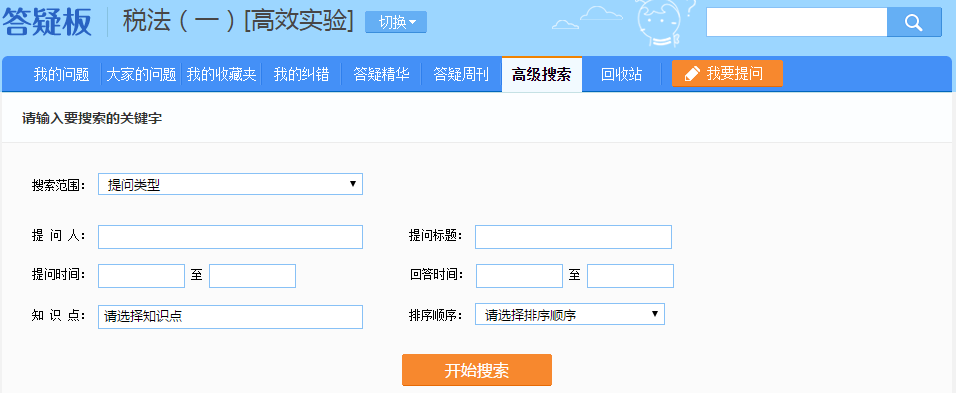Click the 请选择知识点 field
Image resolution: width=956 pixels, height=393 pixels.
pos(230,316)
